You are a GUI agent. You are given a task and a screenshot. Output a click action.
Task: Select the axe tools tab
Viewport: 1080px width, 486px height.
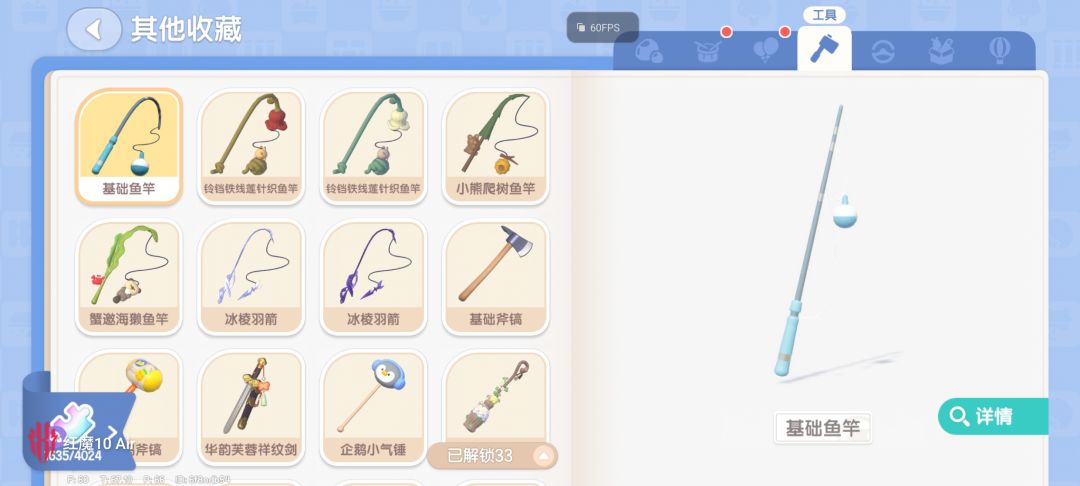(824, 48)
